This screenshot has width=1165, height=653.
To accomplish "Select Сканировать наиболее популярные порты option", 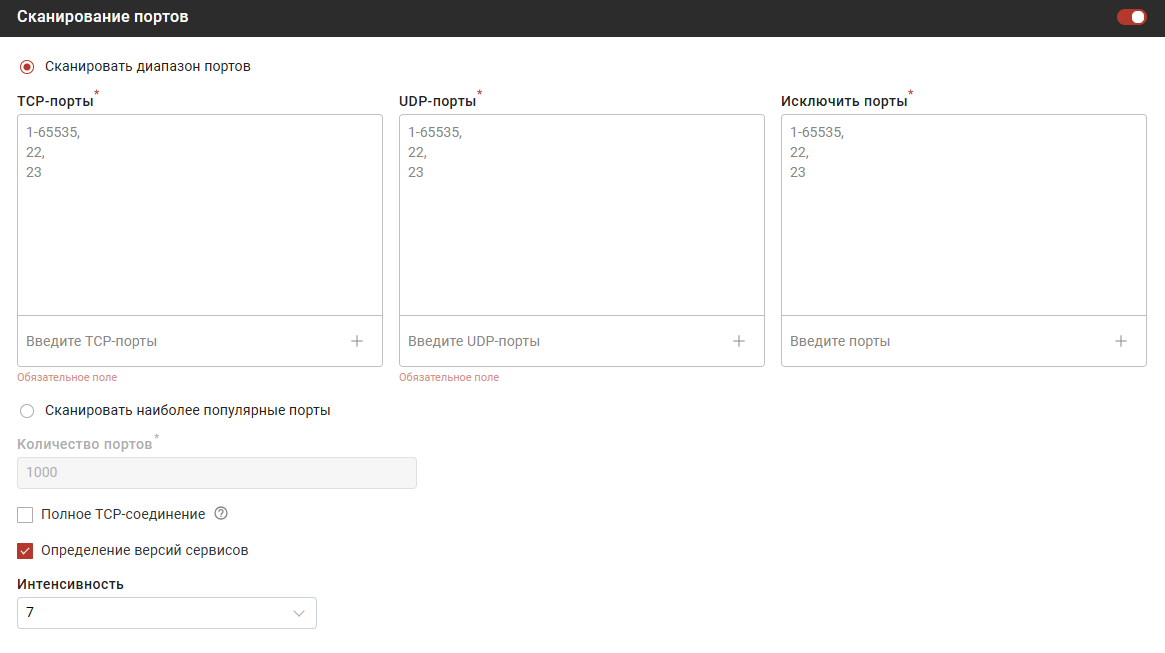I will [x=27, y=411].
